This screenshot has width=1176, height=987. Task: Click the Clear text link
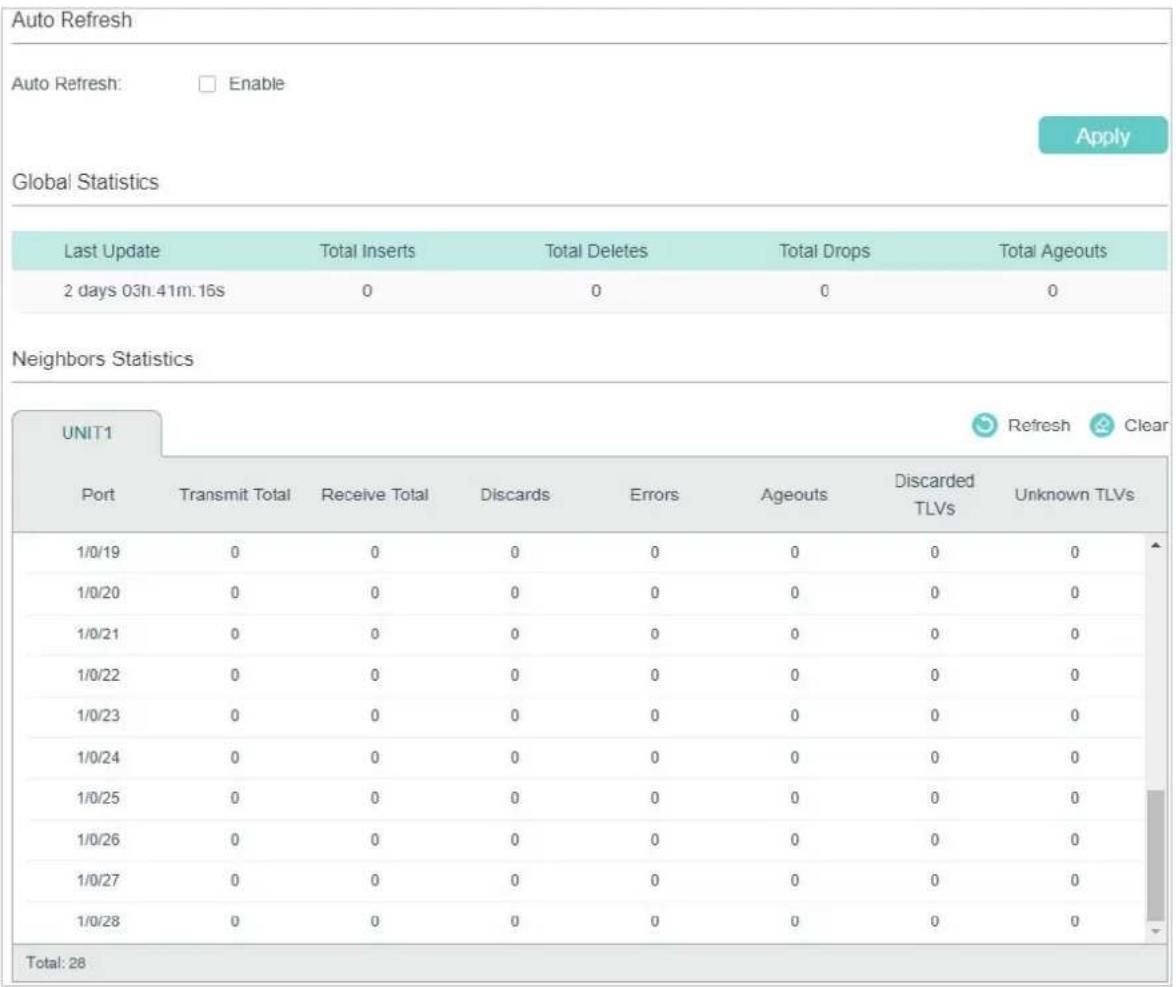pyautogui.click(x=1145, y=425)
